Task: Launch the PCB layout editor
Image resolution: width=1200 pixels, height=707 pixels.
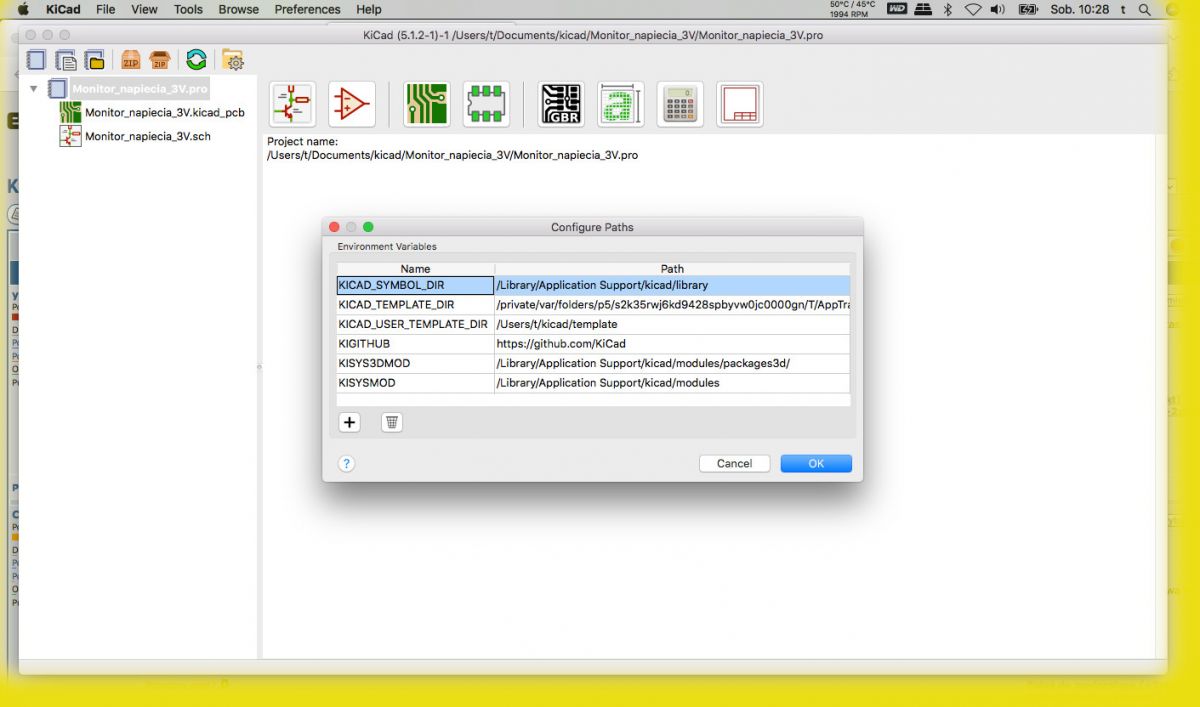Action: click(x=427, y=104)
